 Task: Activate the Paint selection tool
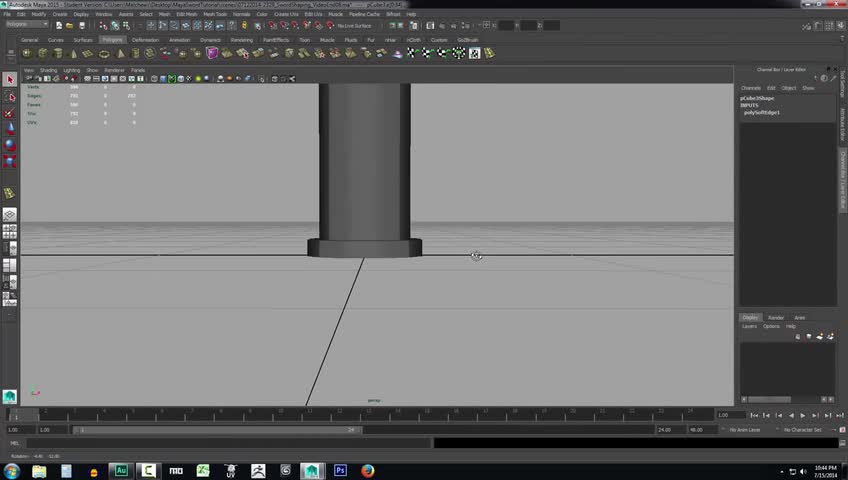tap(10, 113)
